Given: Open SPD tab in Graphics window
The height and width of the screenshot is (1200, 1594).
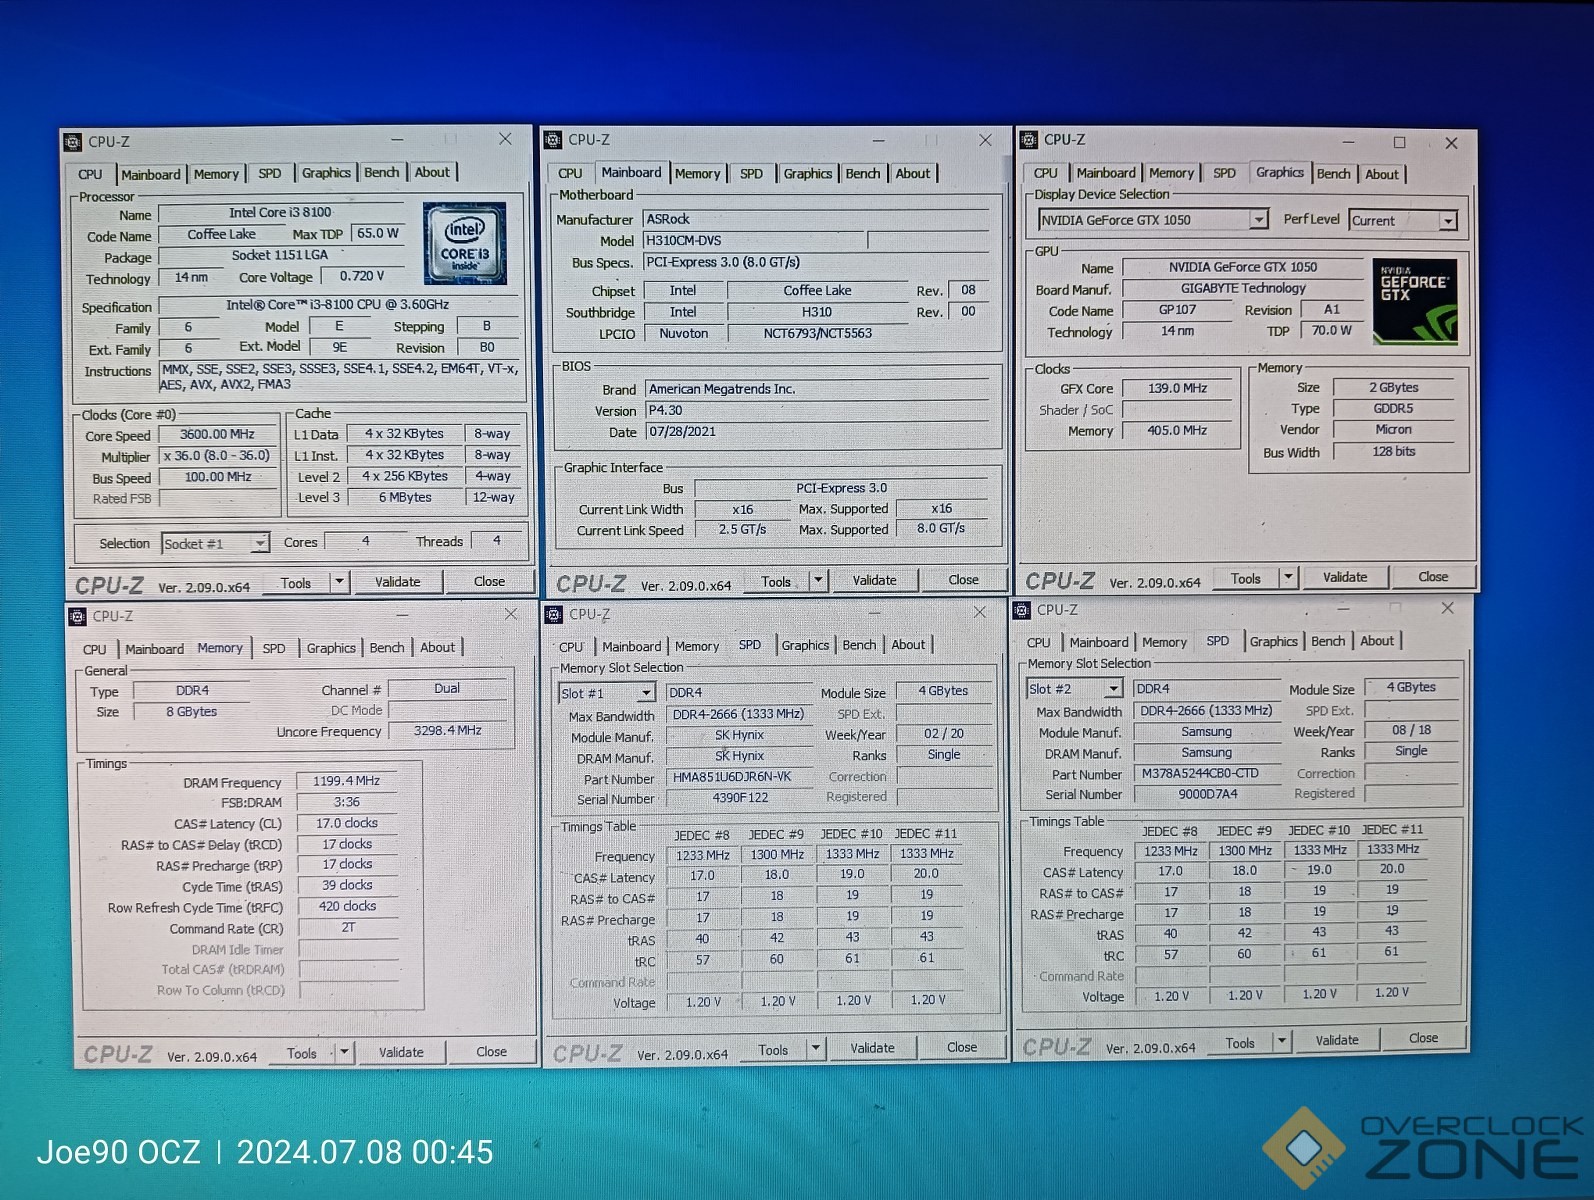Looking at the screenshot, I should pyautogui.click(x=1224, y=172).
